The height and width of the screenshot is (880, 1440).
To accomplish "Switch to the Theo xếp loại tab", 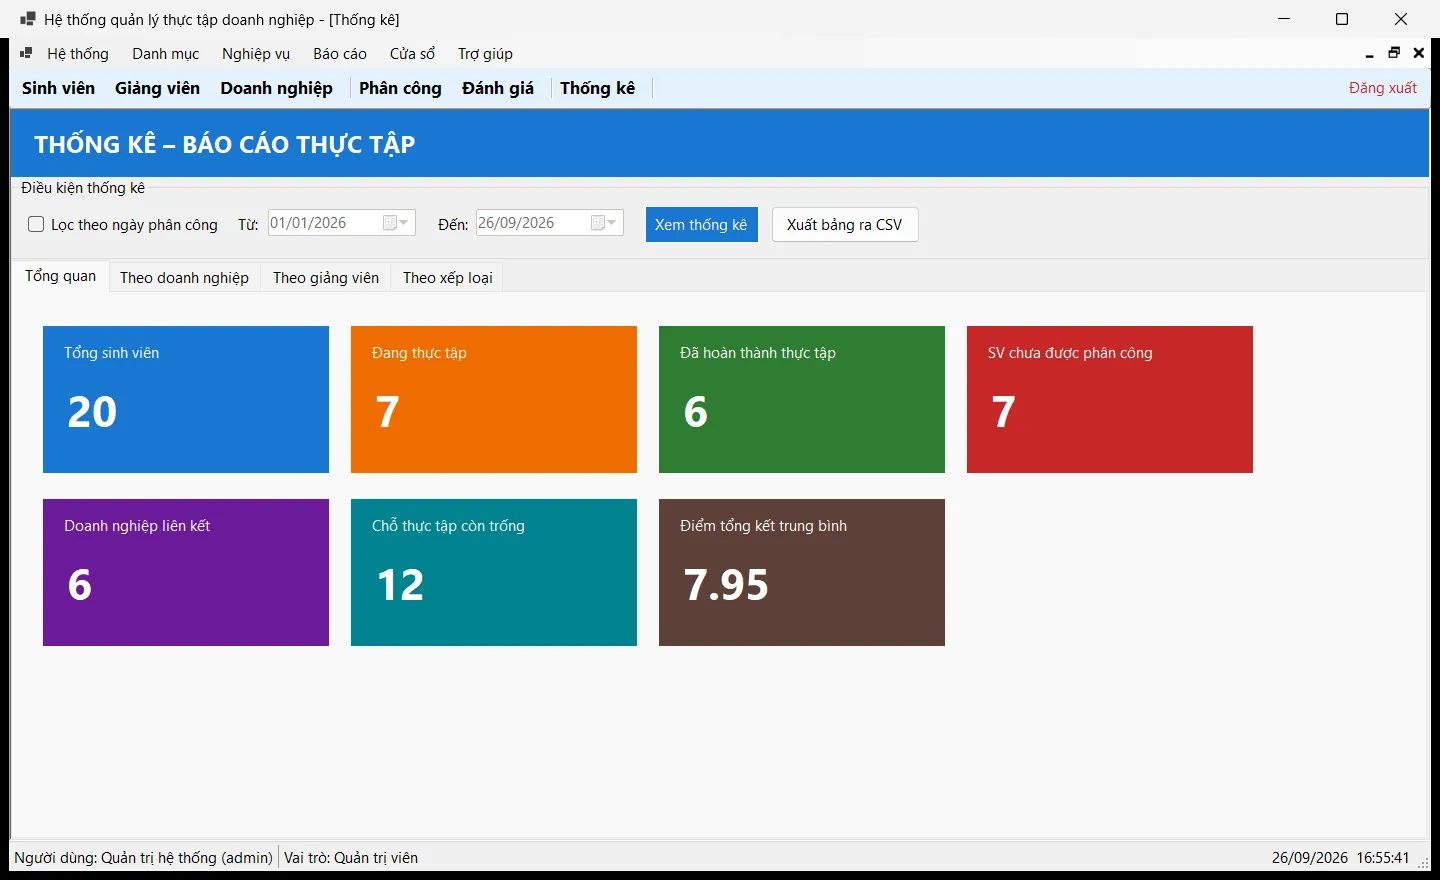I will [x=448, y=278].
